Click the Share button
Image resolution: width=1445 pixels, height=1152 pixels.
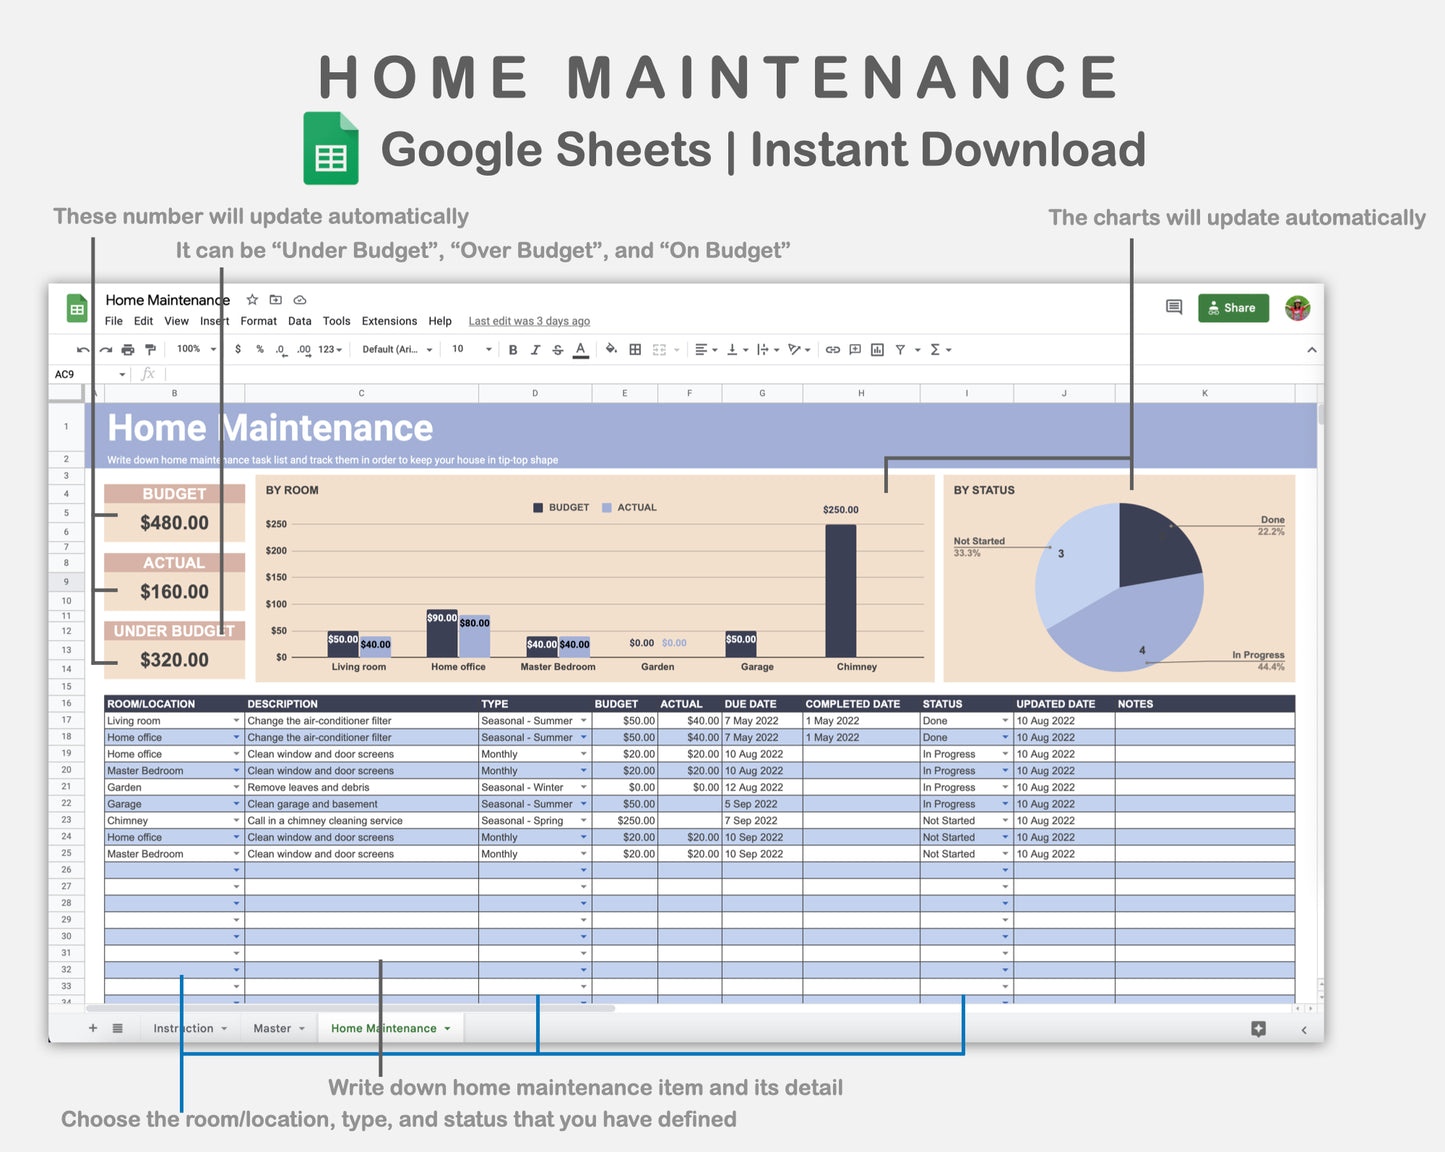coord(1233,307)
